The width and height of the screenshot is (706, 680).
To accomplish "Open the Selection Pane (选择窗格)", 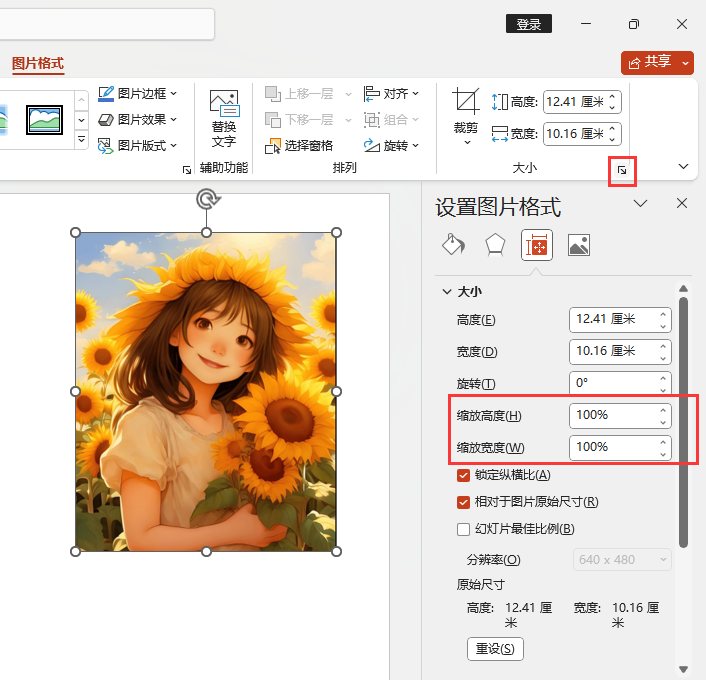I will point(299,146).
